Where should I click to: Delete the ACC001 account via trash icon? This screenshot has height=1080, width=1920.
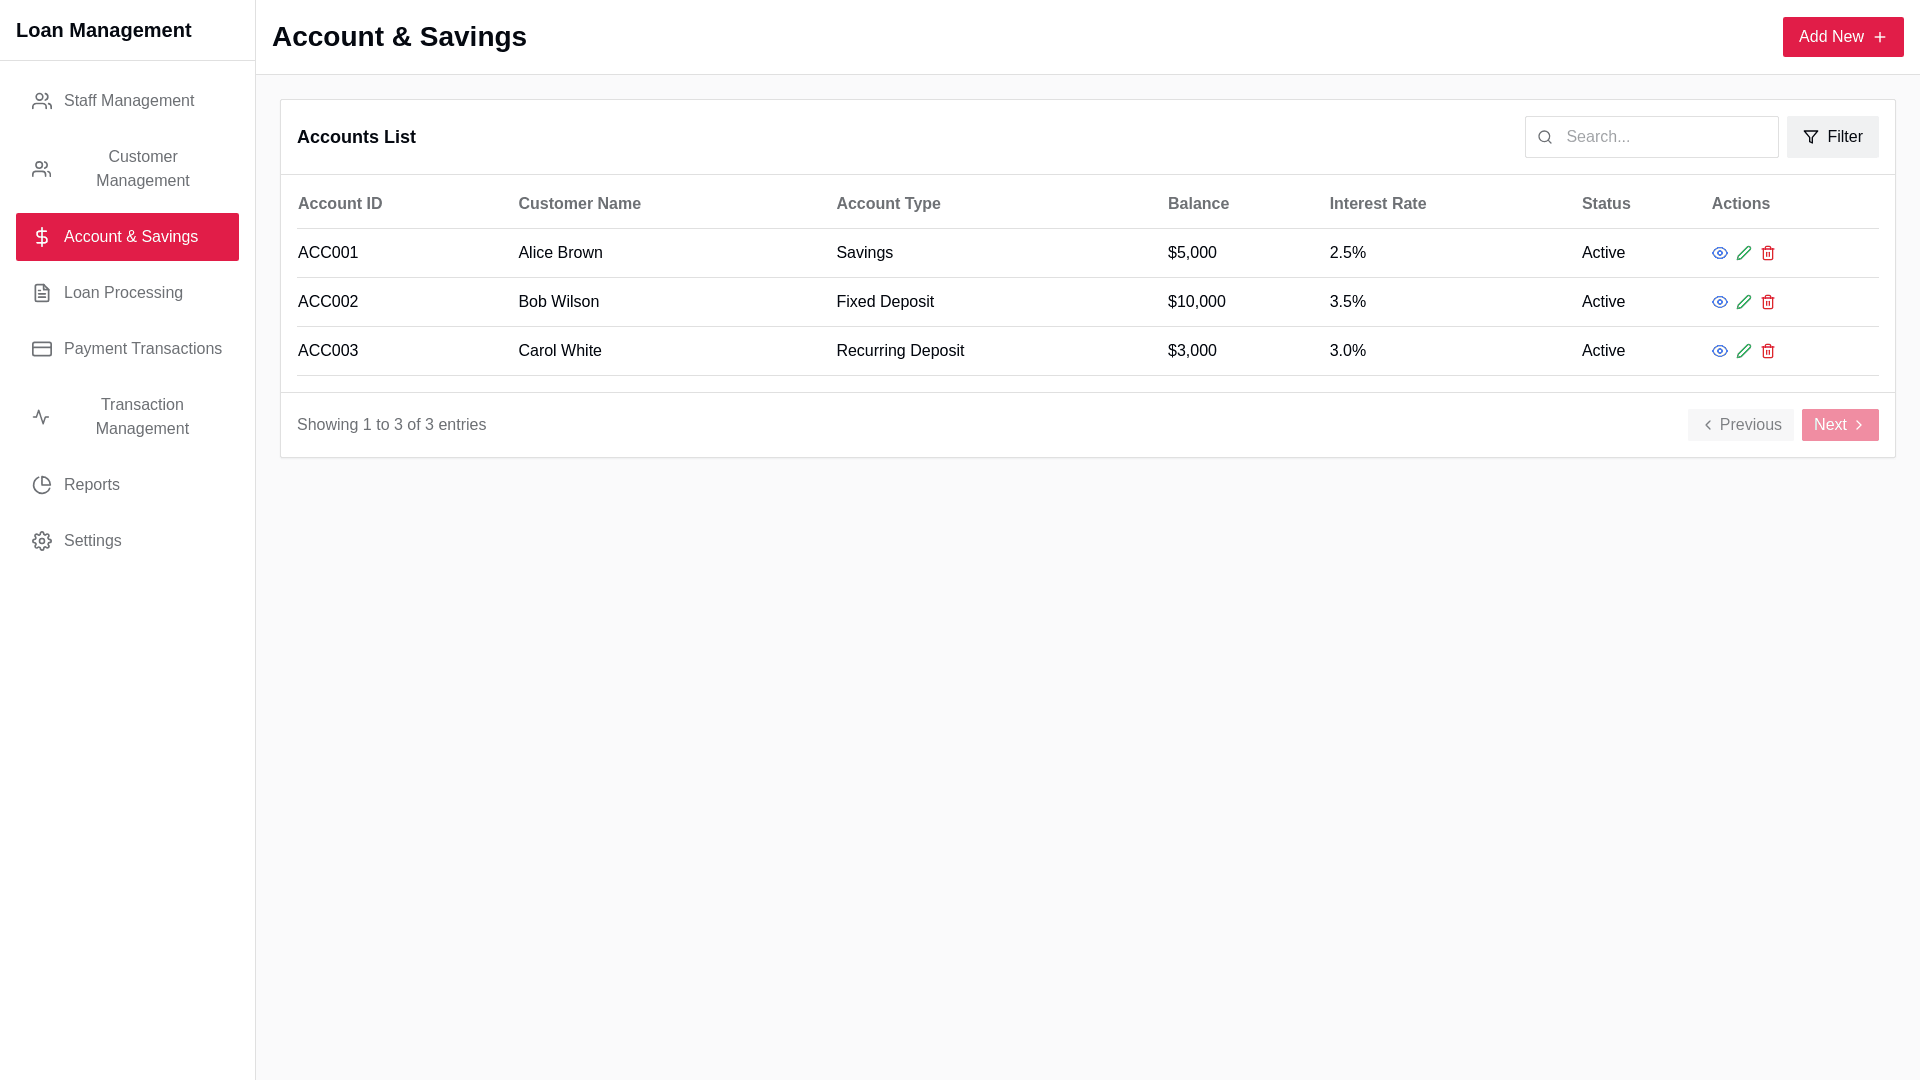(x=1767, y=253)
